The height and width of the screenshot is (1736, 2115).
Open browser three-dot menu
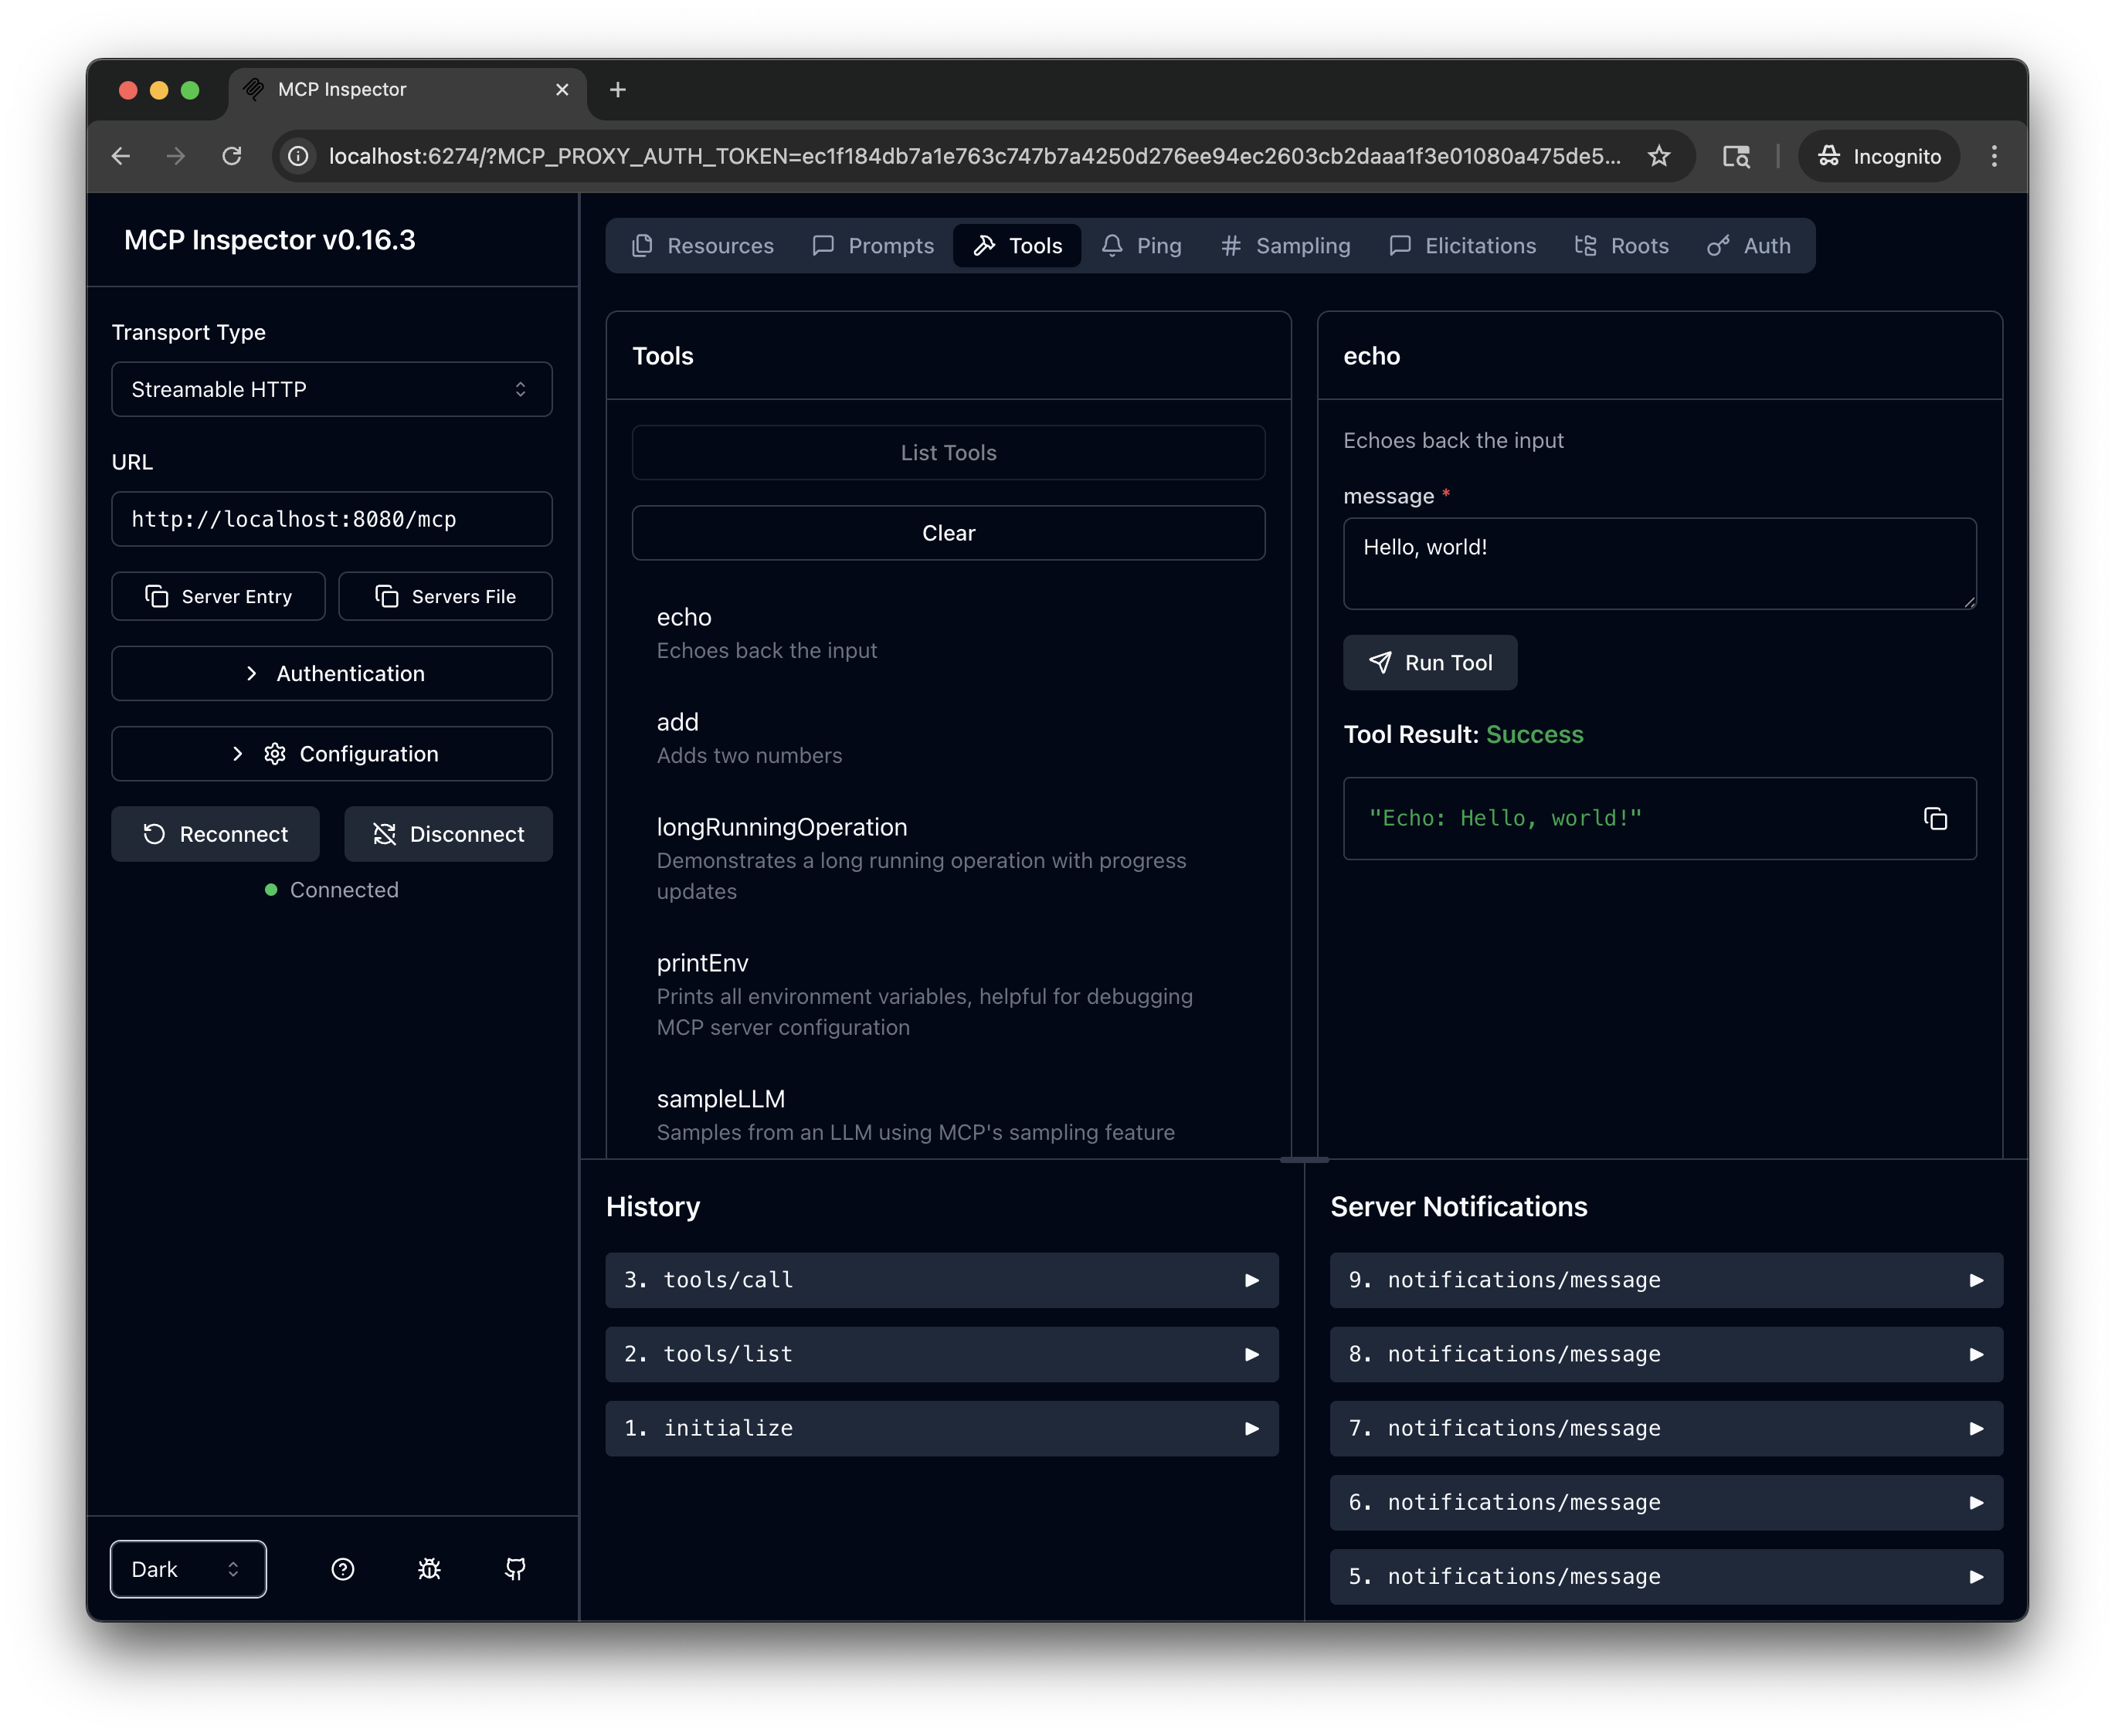coord(1994,156)
